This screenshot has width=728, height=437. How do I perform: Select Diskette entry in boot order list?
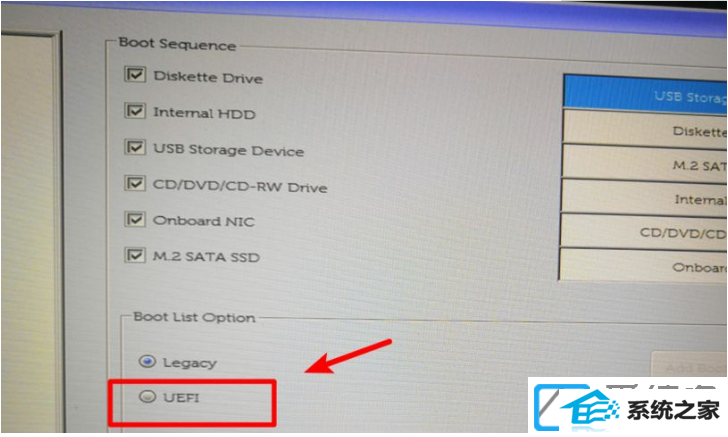pos(645,129)
